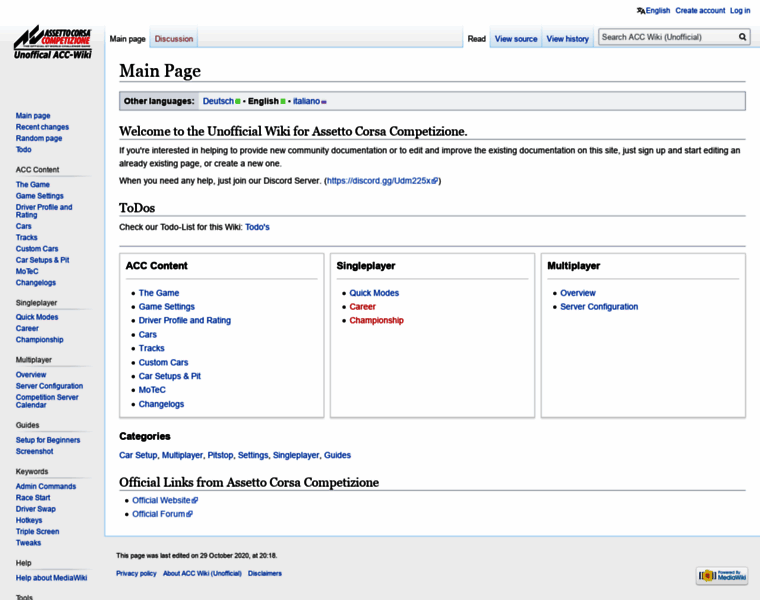Click the Powered by MediaWiki badge

tap(721, 576)
